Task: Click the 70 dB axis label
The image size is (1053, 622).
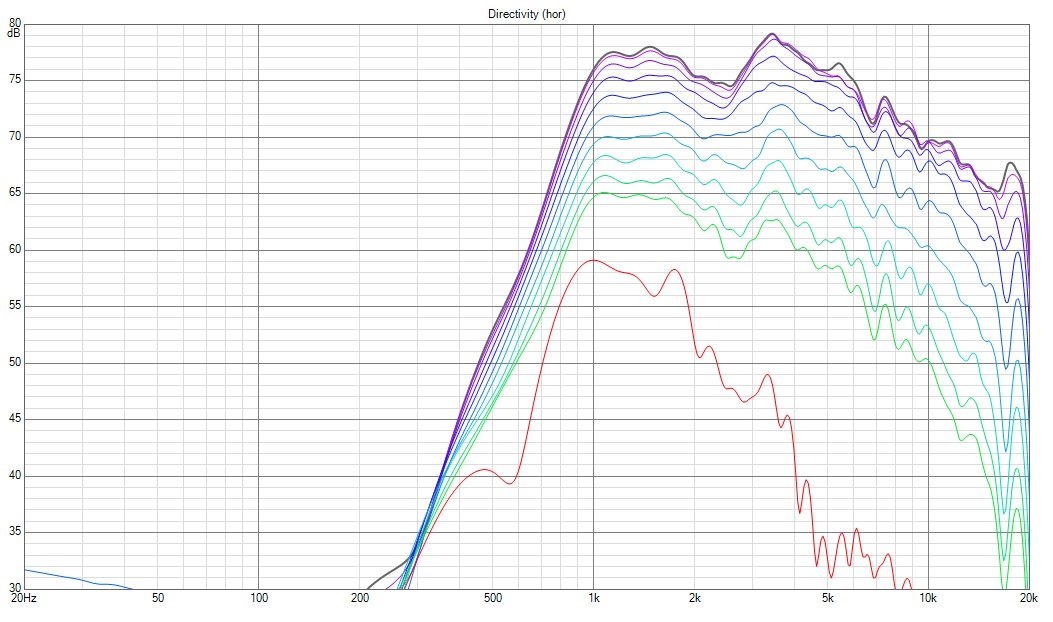Action: click(x=15, y=136)
